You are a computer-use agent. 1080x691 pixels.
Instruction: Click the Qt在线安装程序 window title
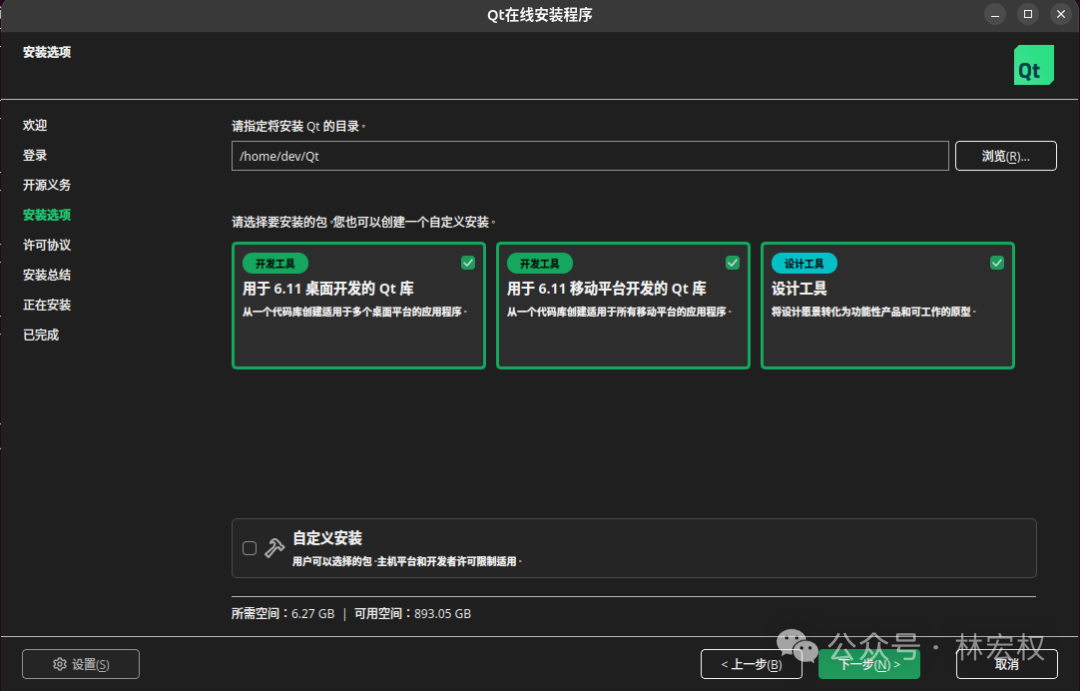point(540,15)
